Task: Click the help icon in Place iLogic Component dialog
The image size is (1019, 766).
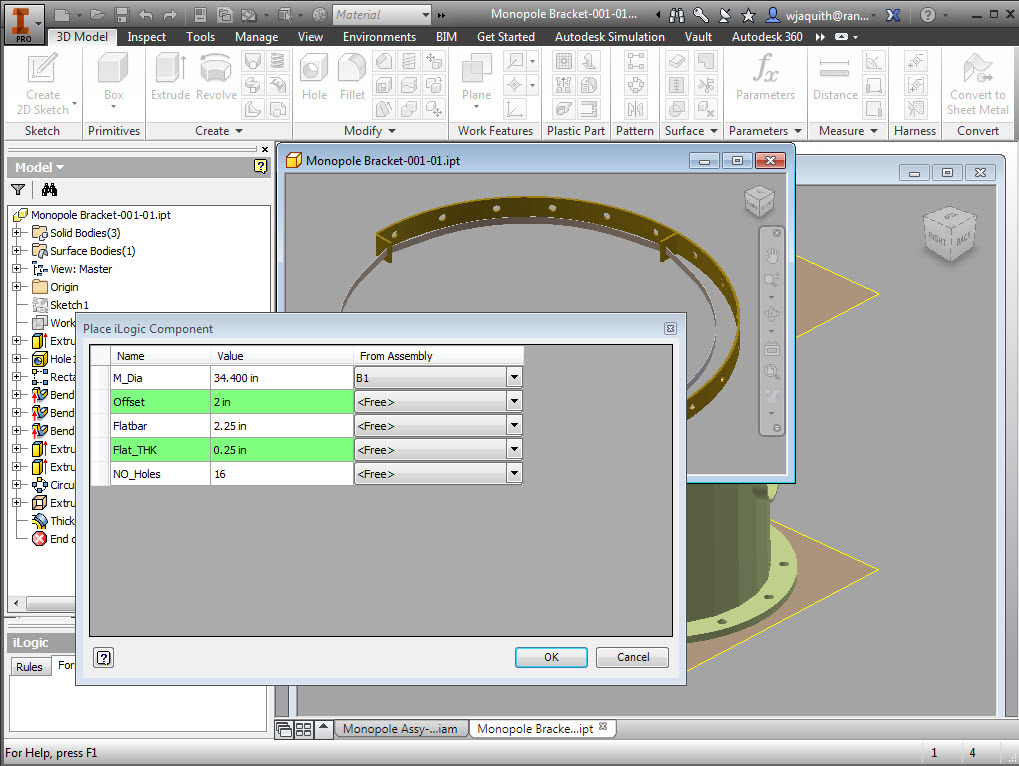Action: click(104, 658)
